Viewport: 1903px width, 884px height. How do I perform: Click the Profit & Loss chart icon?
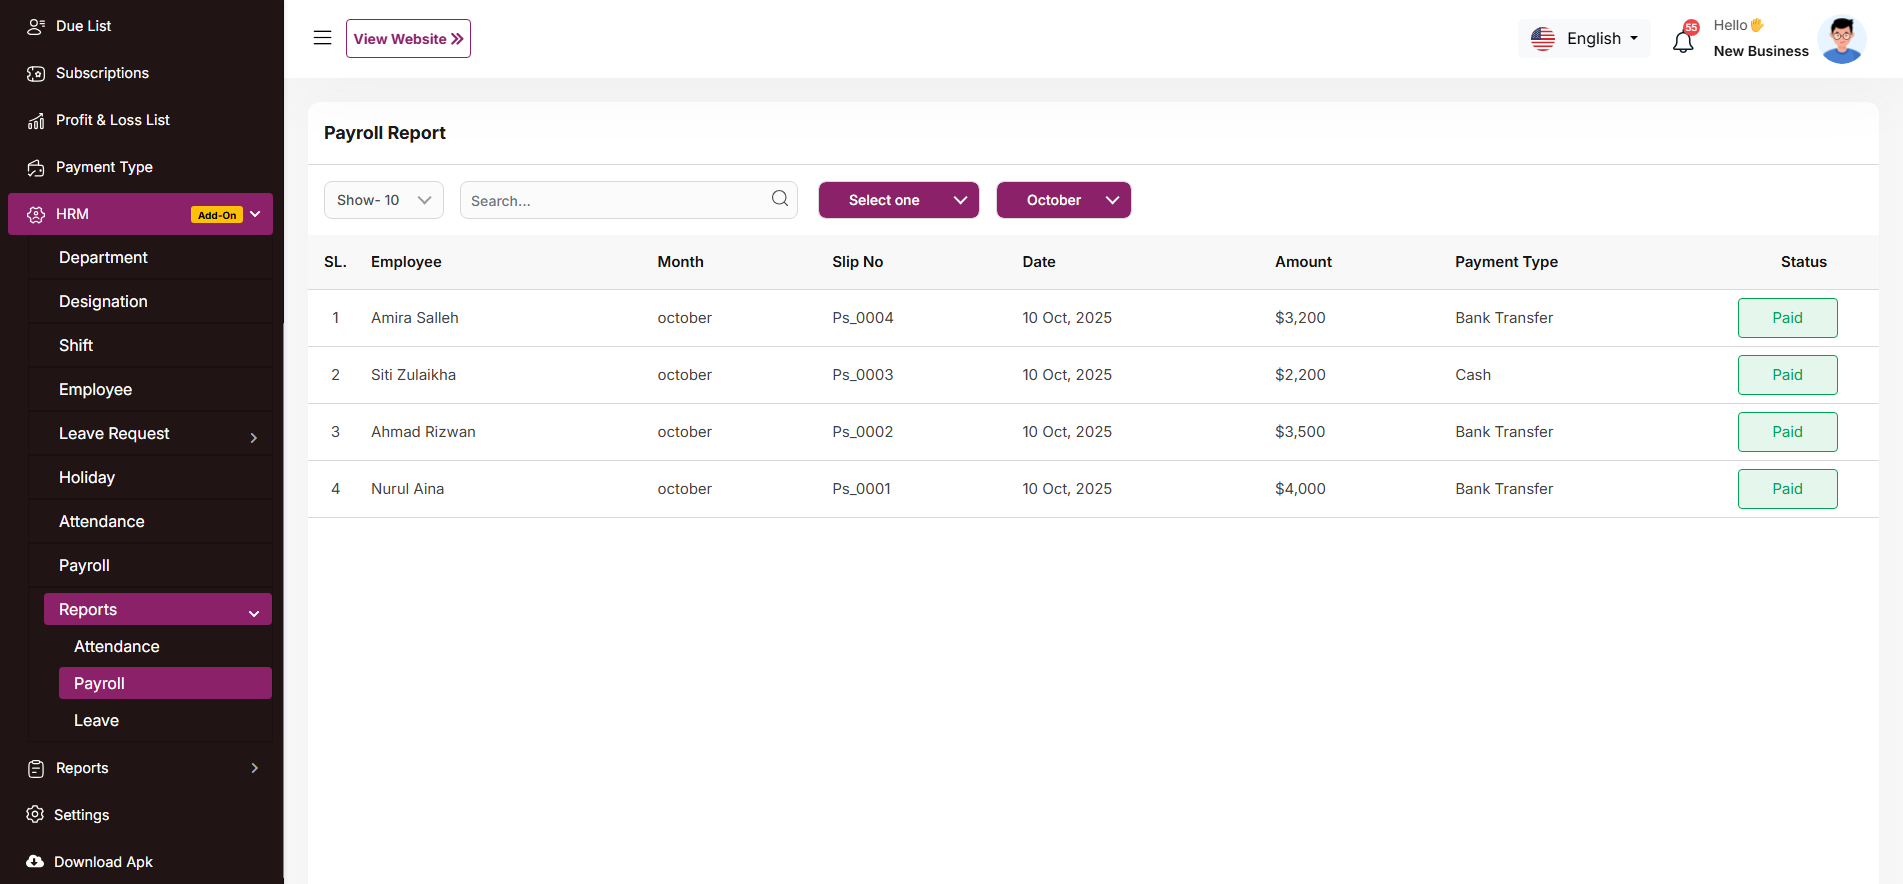(36, 121)
